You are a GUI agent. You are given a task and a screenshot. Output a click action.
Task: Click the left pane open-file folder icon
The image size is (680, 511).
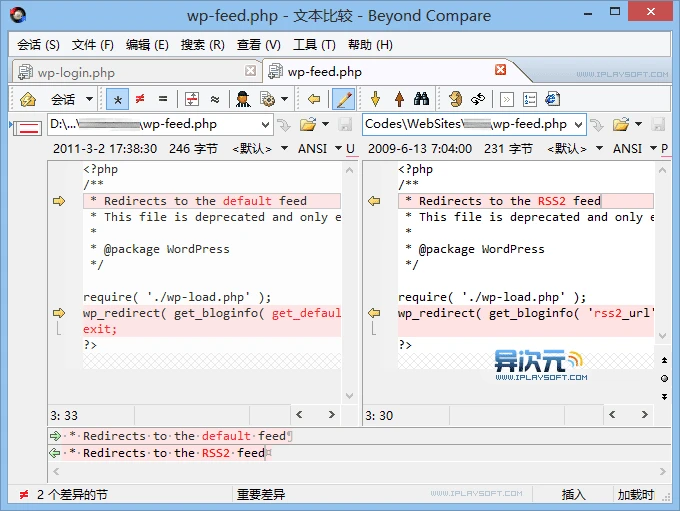(x=308, y=125)
